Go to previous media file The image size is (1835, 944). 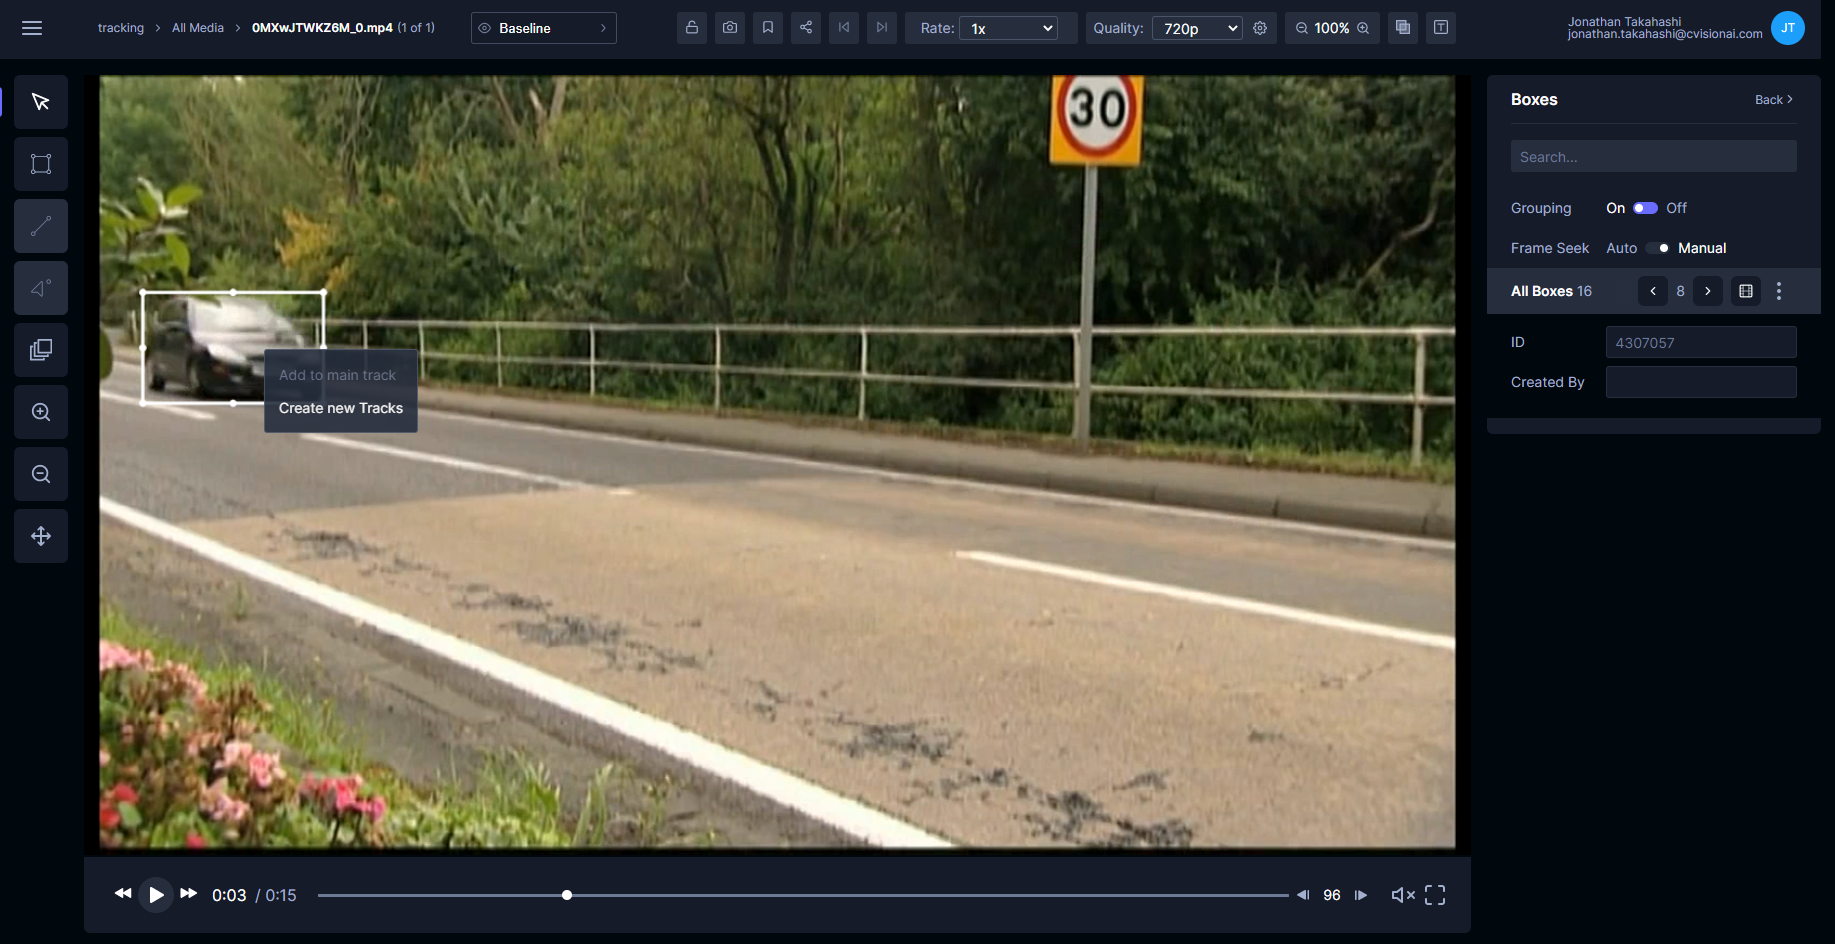tap(844, 28)
